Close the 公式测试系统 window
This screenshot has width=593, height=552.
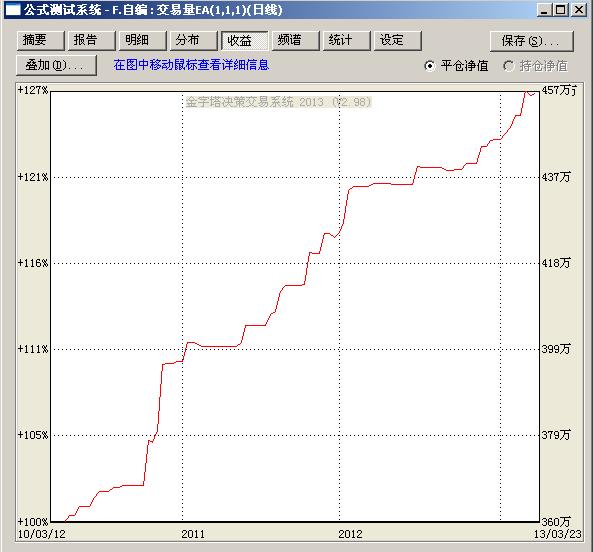coord(579,10)
